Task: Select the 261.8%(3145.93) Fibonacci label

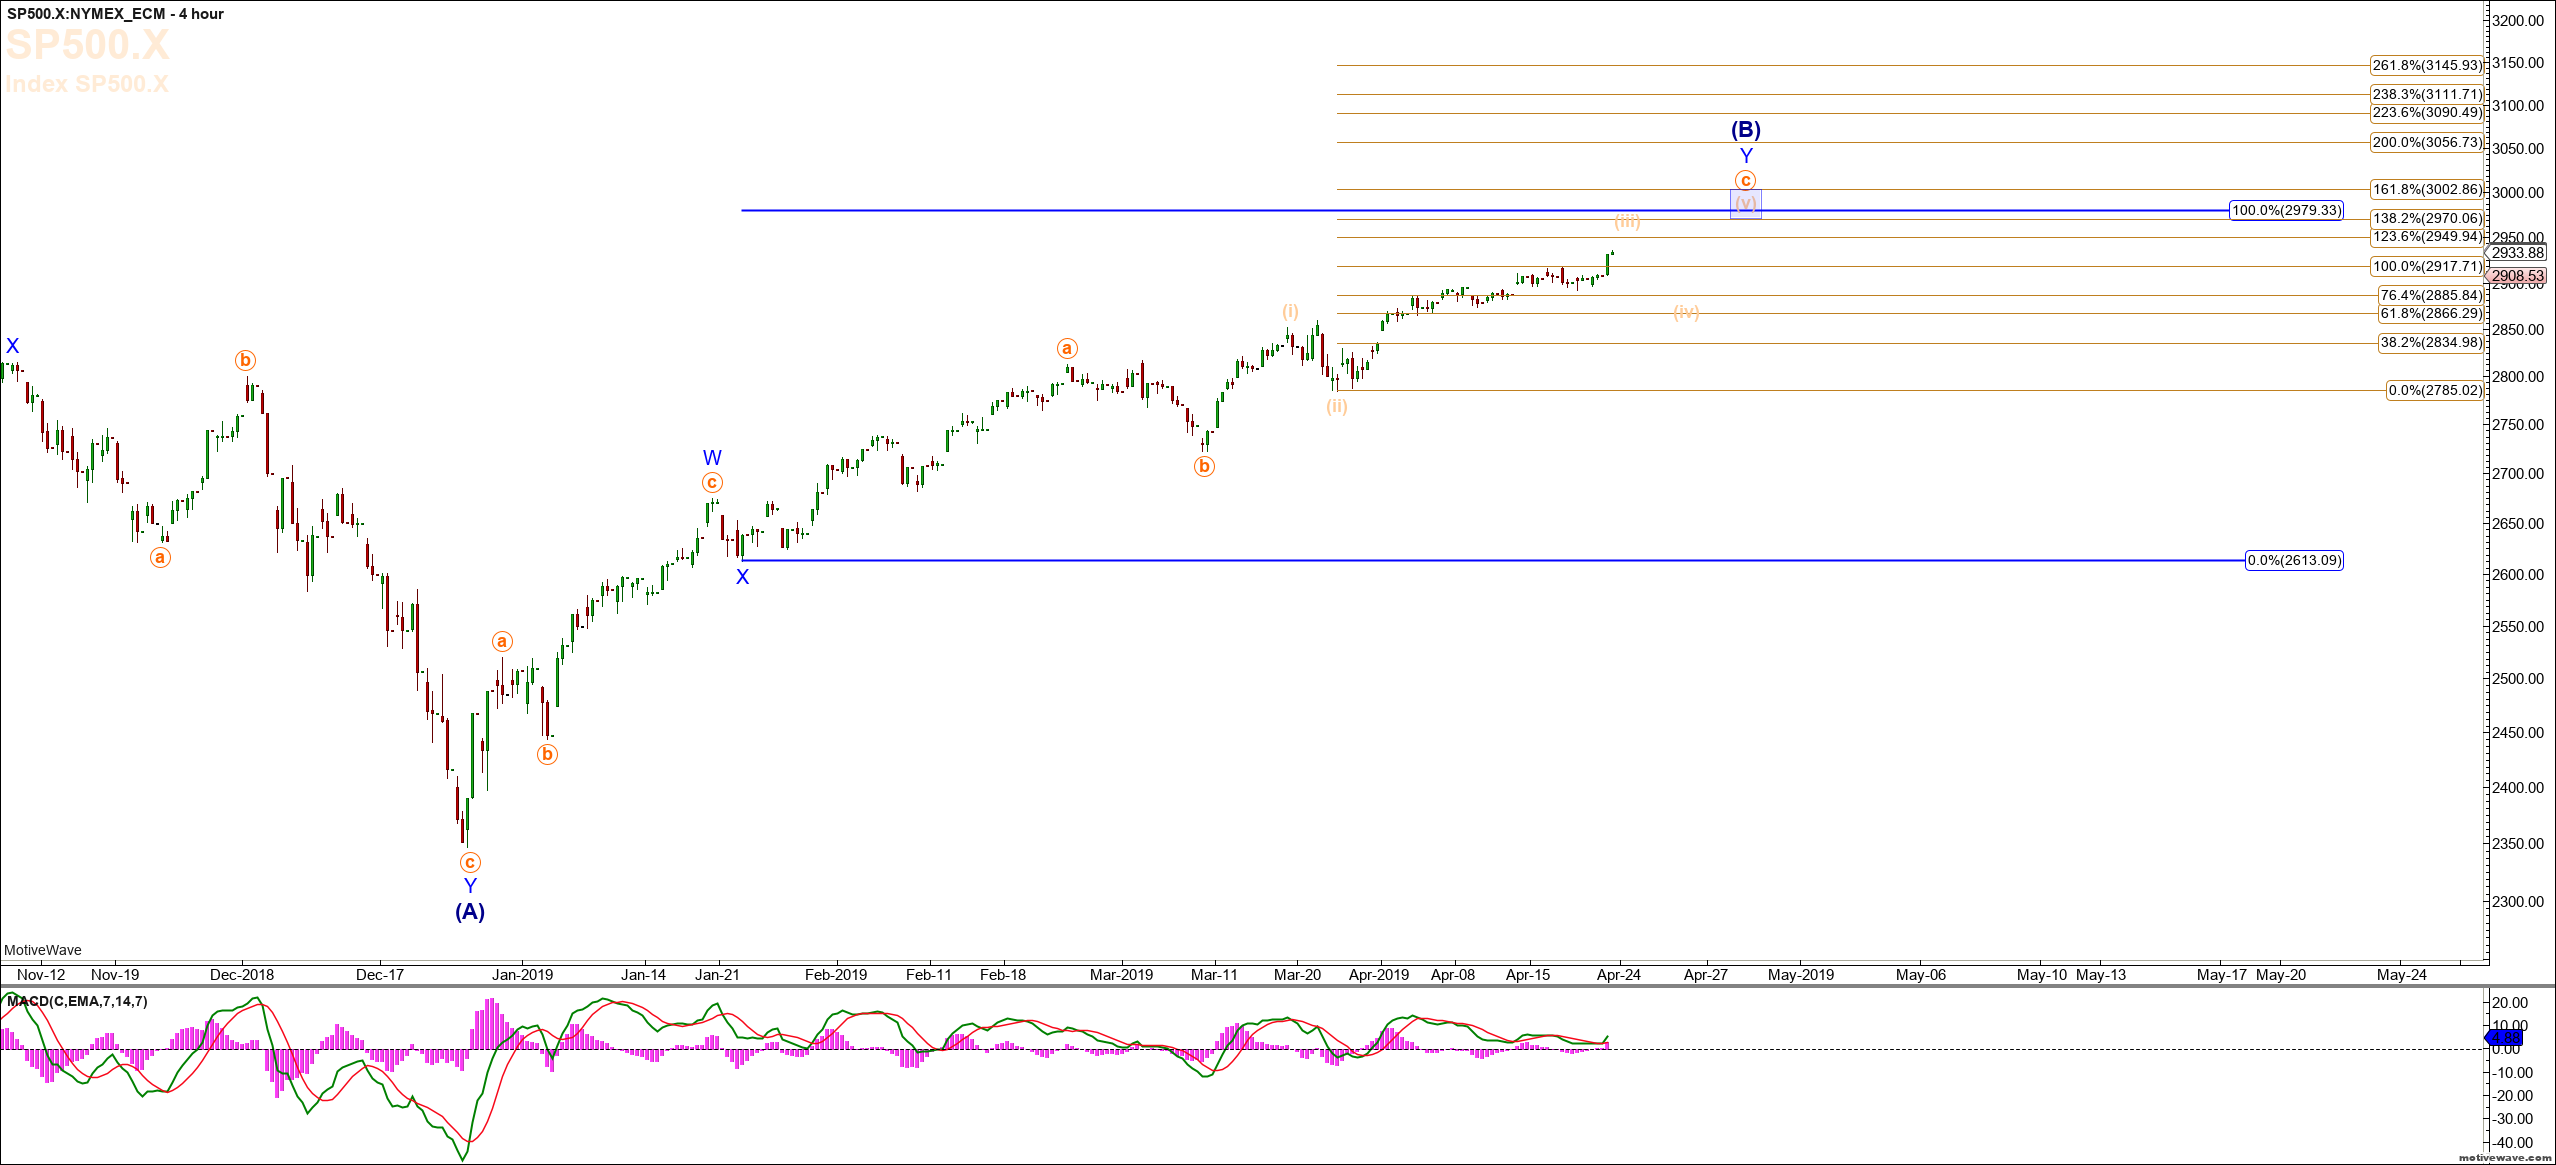Action: [x=2426, y=65]
